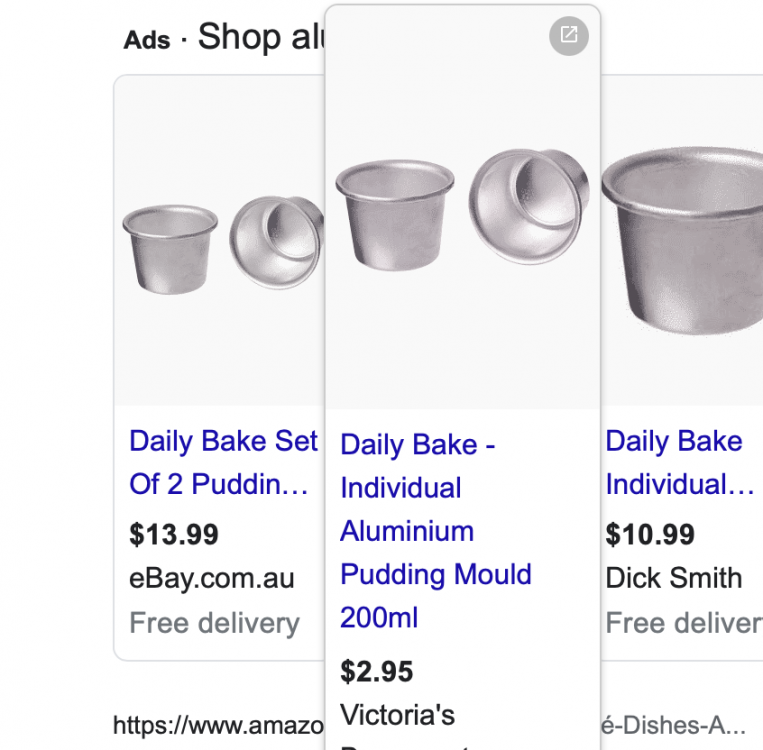Select the eBay.com.au seller name
This screenshot has width=763, height=750.
coord(212,578)
